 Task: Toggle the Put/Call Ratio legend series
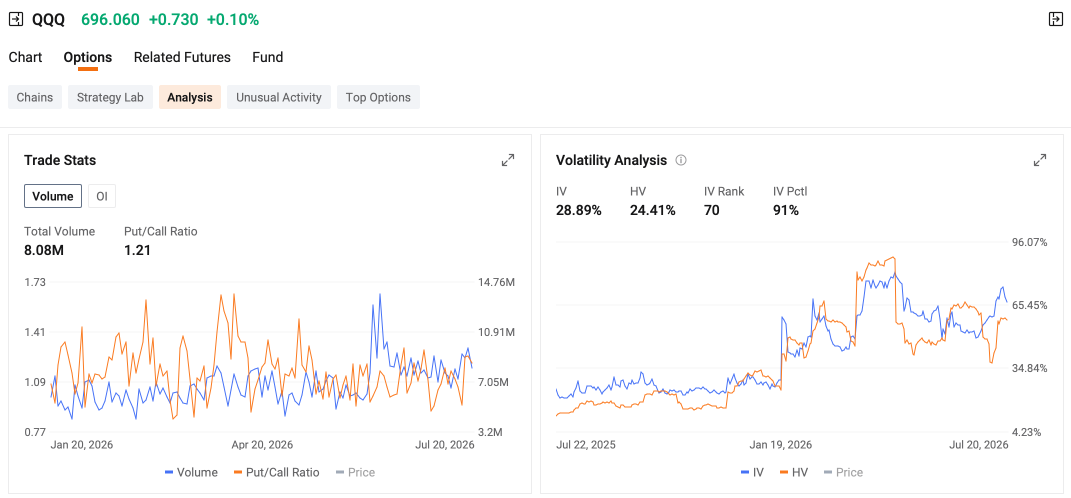[x=278, y=472]
